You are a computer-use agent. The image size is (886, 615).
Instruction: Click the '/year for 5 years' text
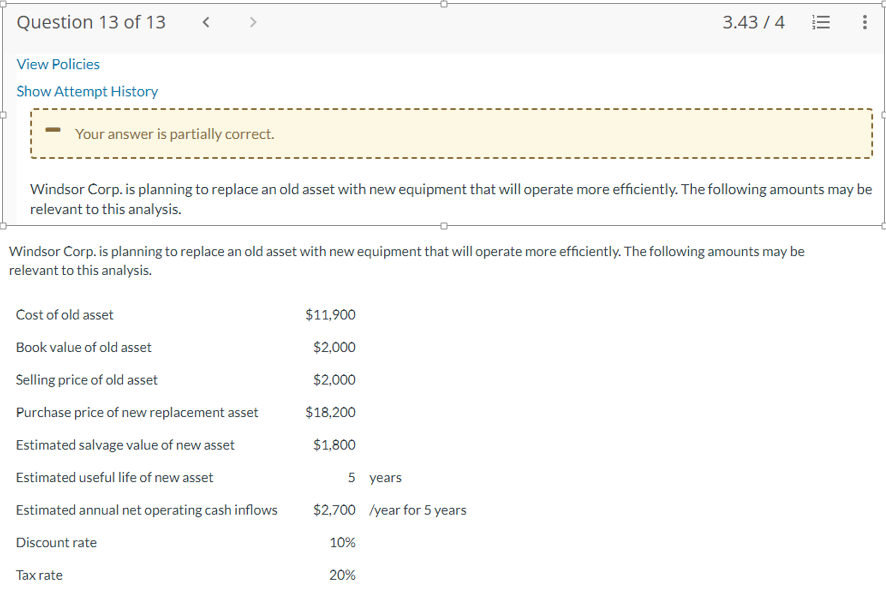tap(418, 510)
